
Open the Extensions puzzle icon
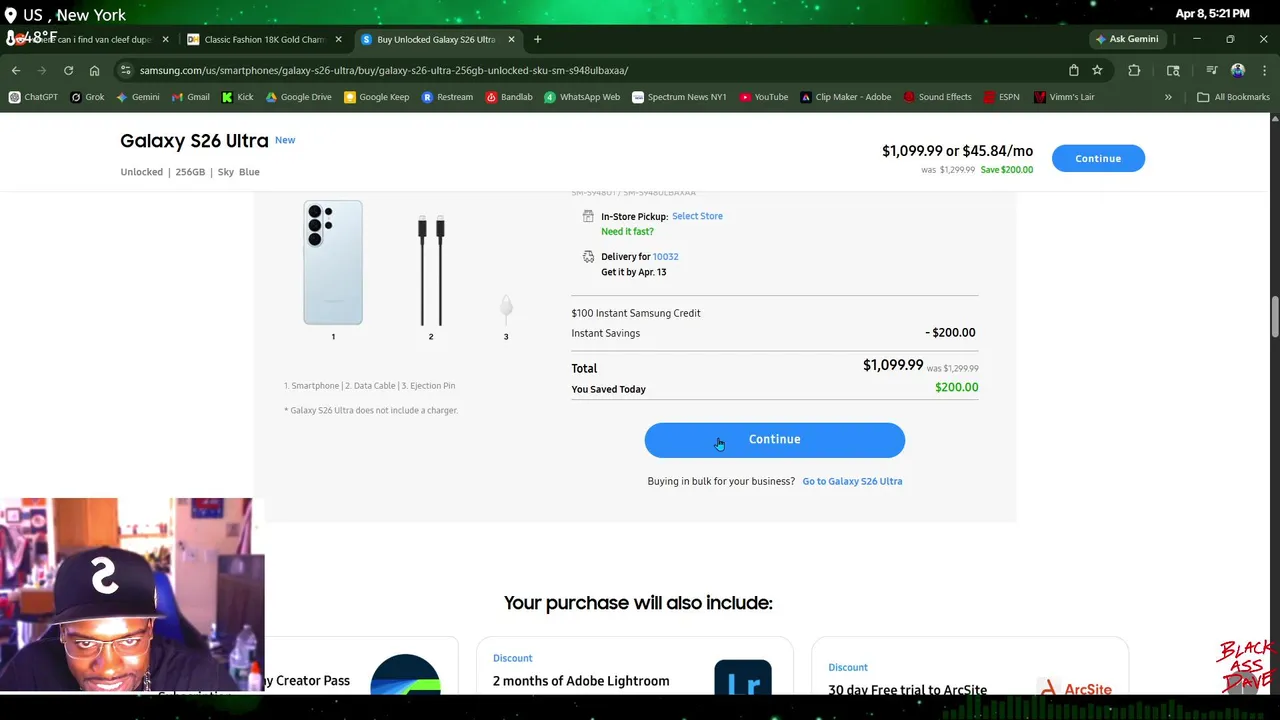1134,70
